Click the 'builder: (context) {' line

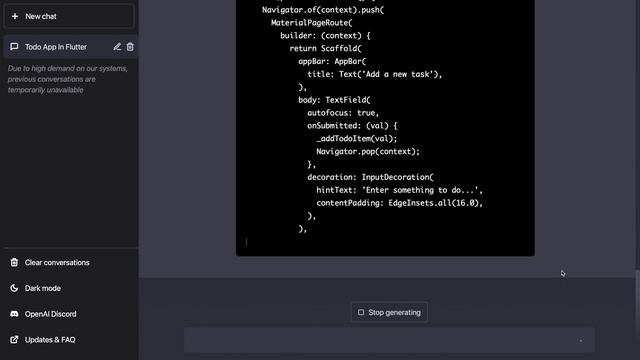325,36
